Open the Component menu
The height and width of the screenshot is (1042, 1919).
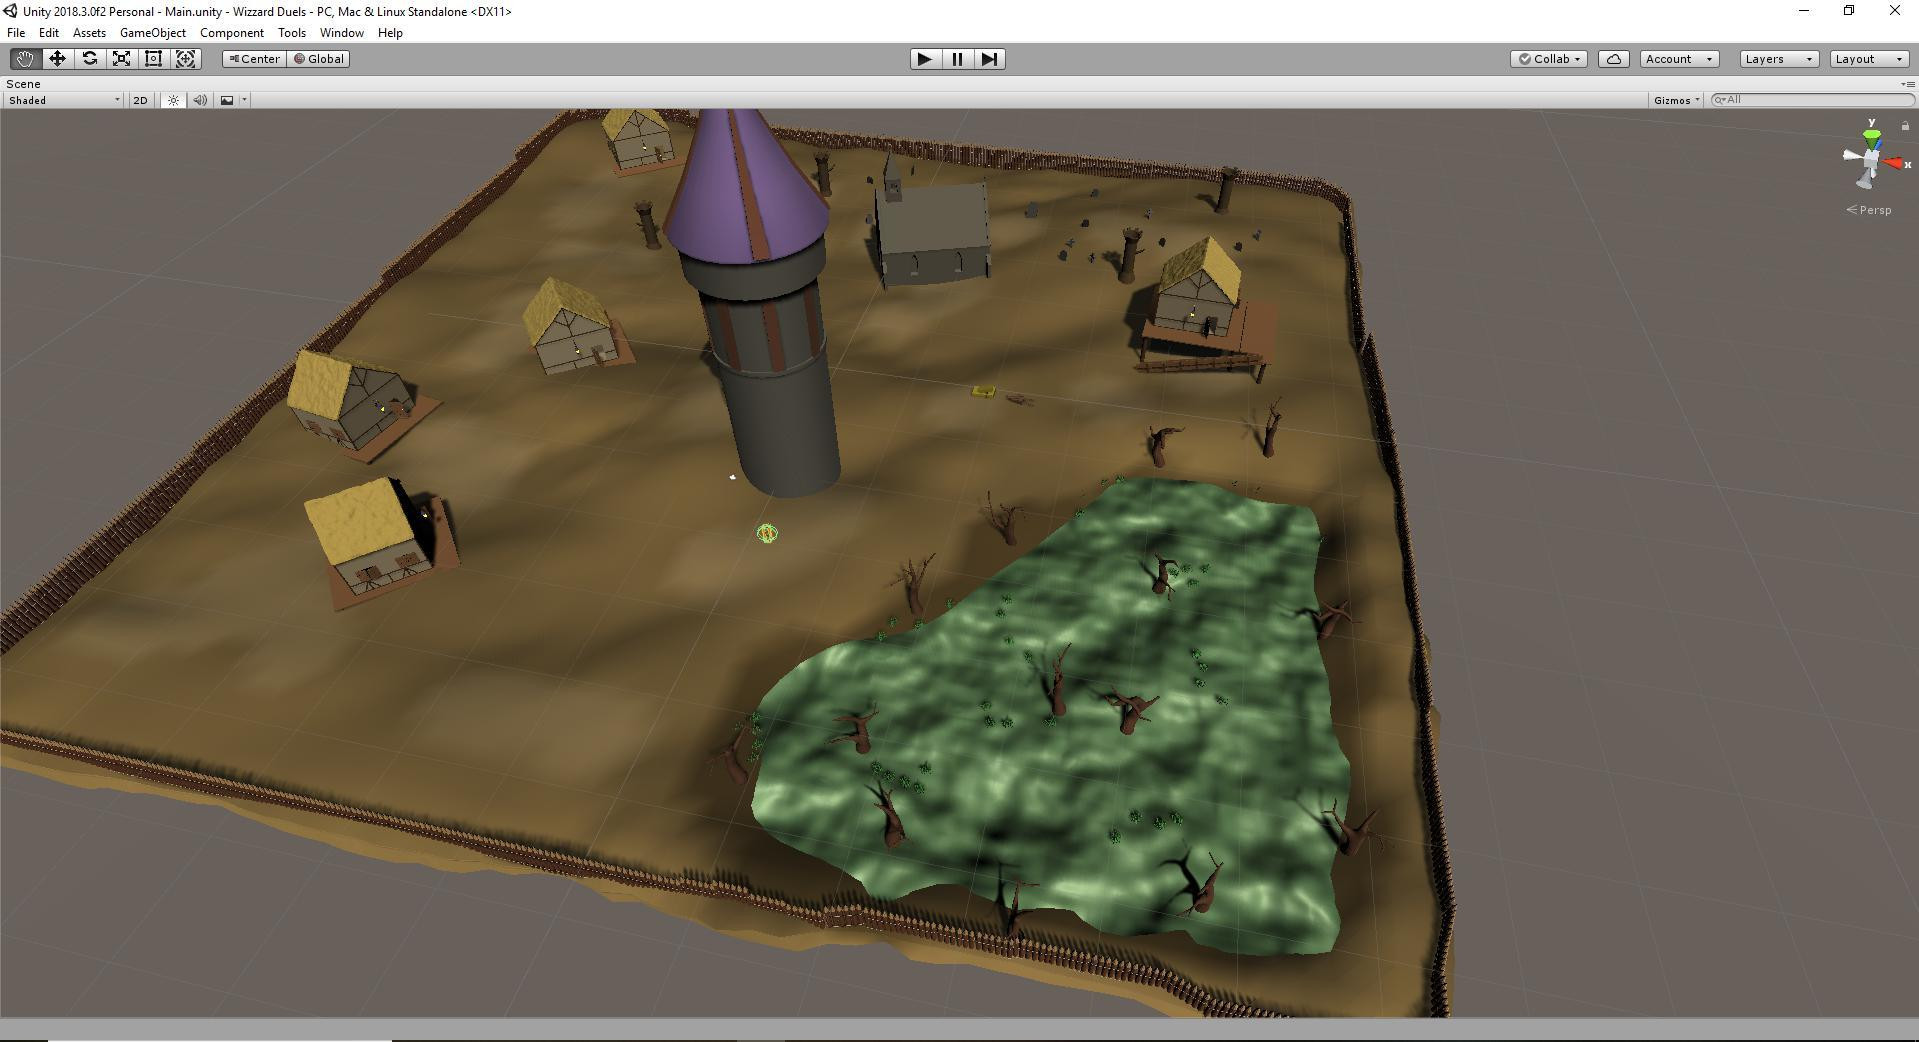(x=232, y=33)
